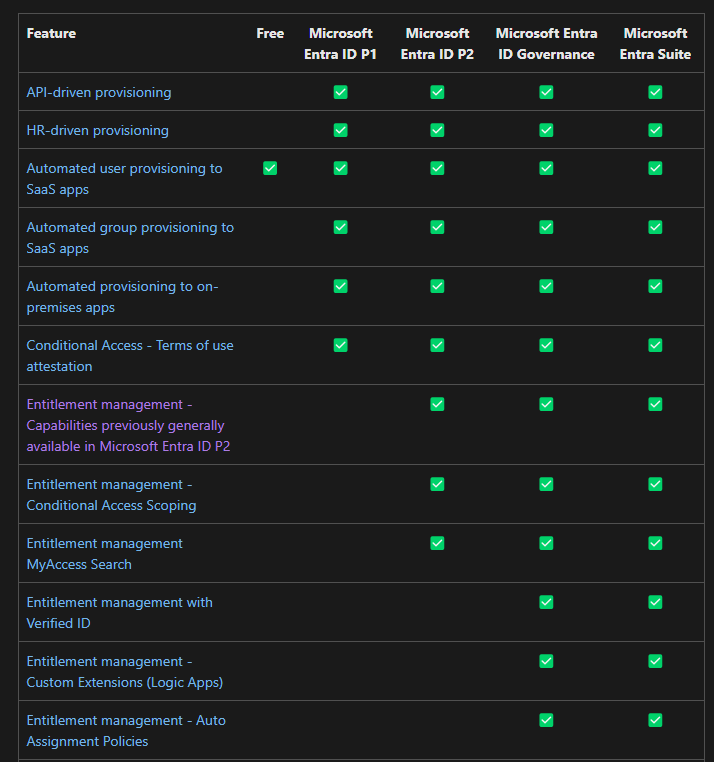Viewport: 714px width, 762px height.
Task: Open Entitlement management Custom Extensions (Logic Apps) link
Action: 125,672
